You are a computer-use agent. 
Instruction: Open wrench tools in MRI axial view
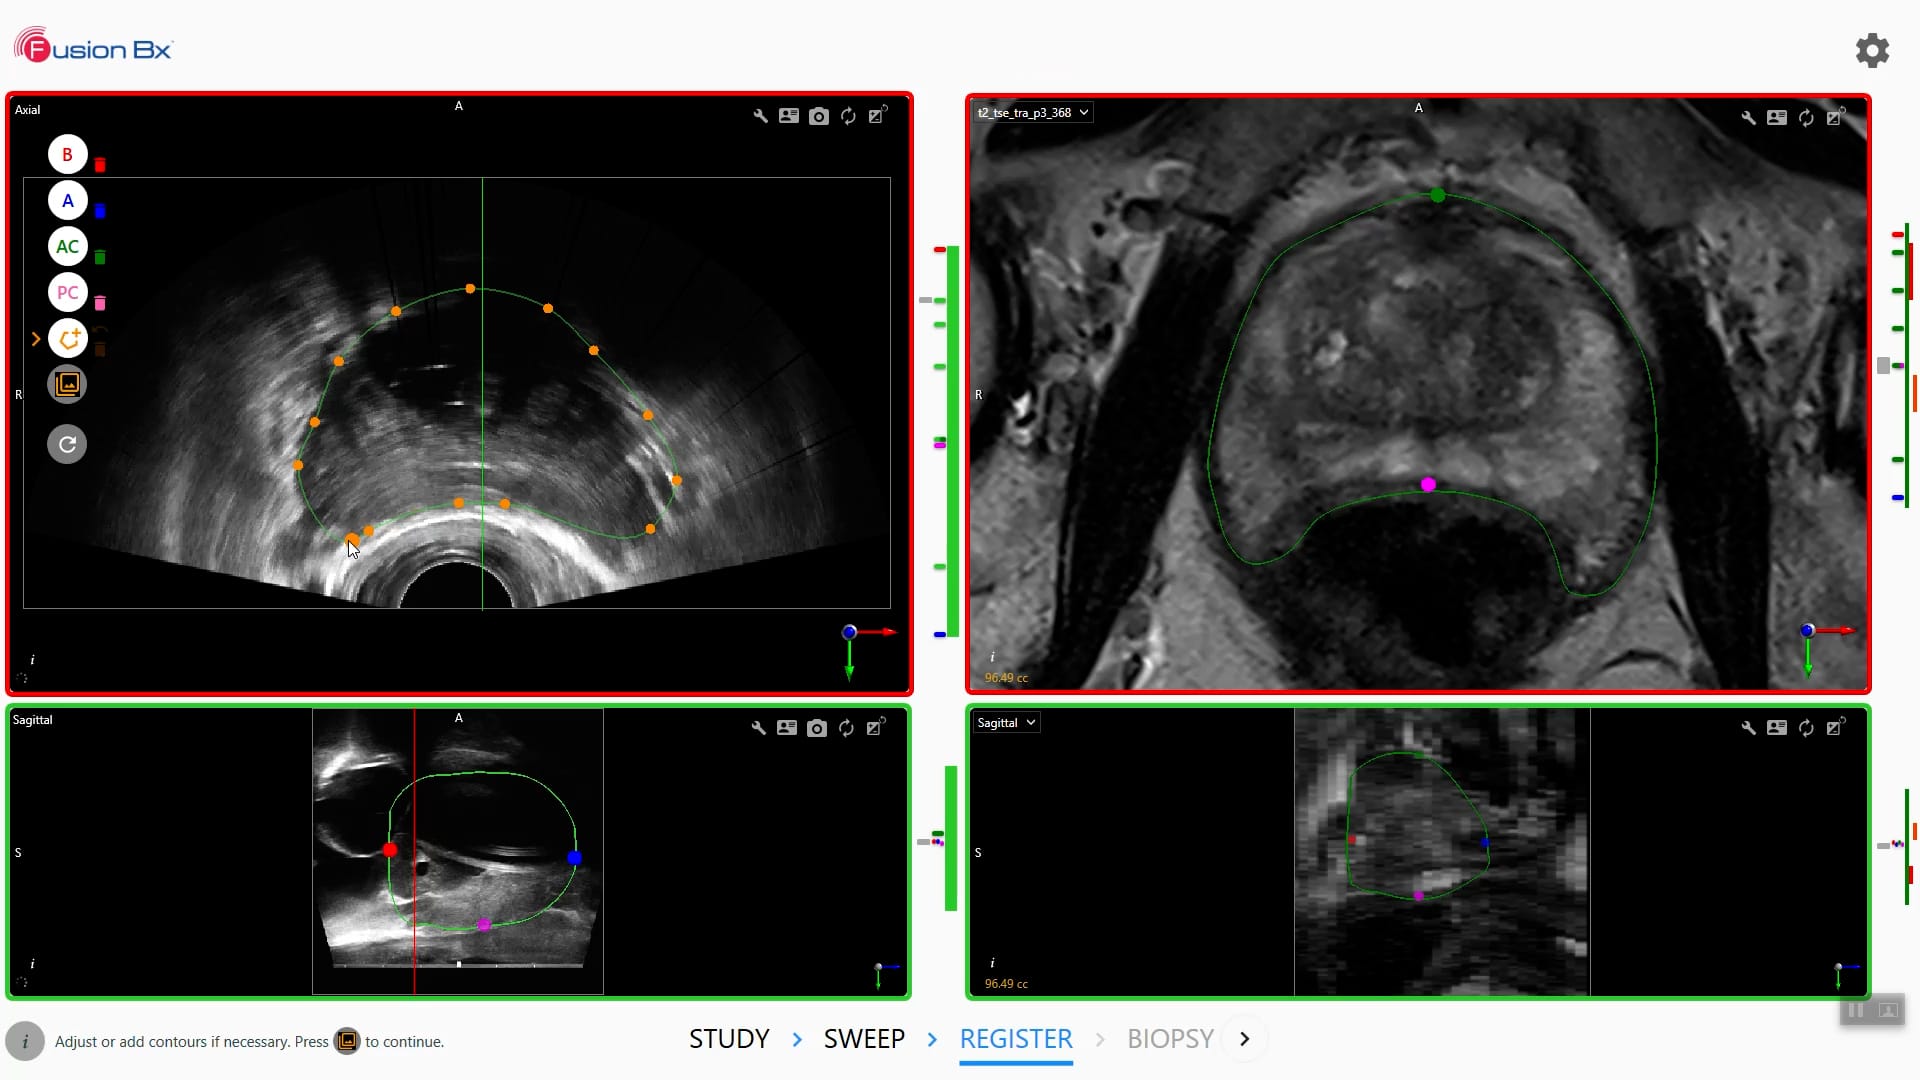click(x=1747, y=118)
